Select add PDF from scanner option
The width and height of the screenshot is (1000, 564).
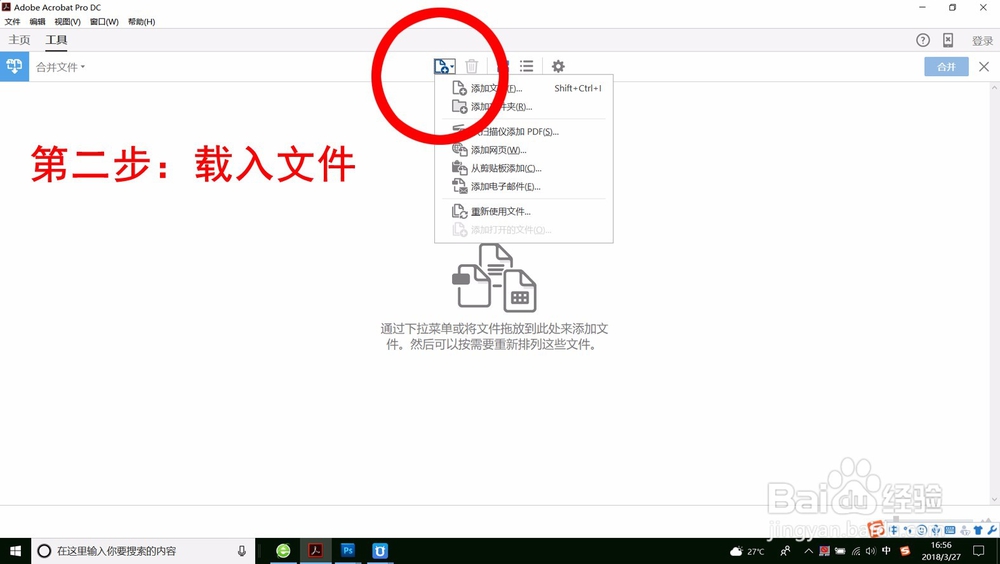coord(524,131)
